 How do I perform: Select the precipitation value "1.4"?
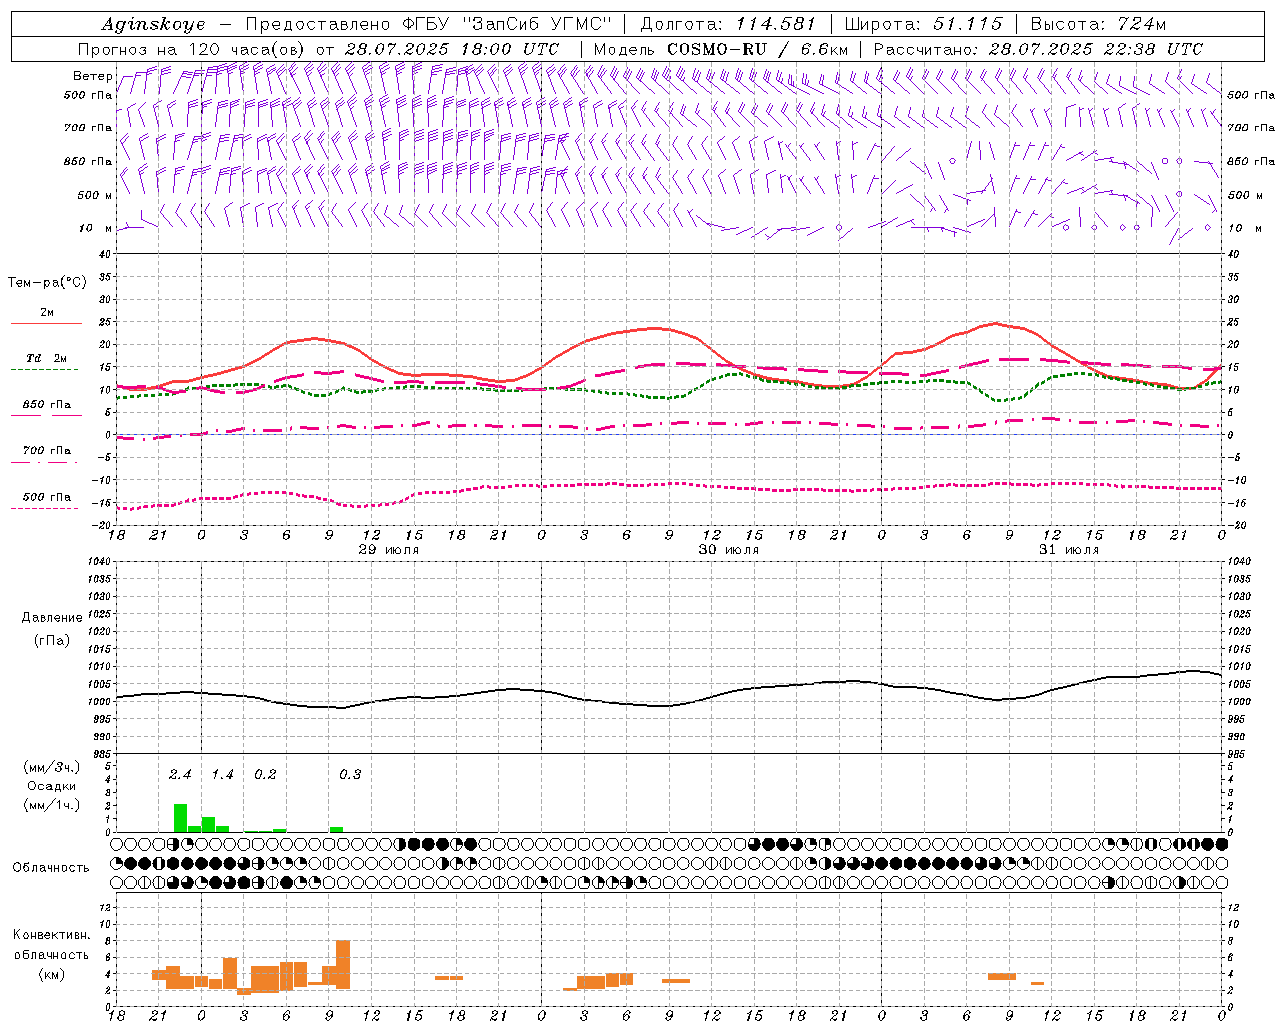click(222, 775)
